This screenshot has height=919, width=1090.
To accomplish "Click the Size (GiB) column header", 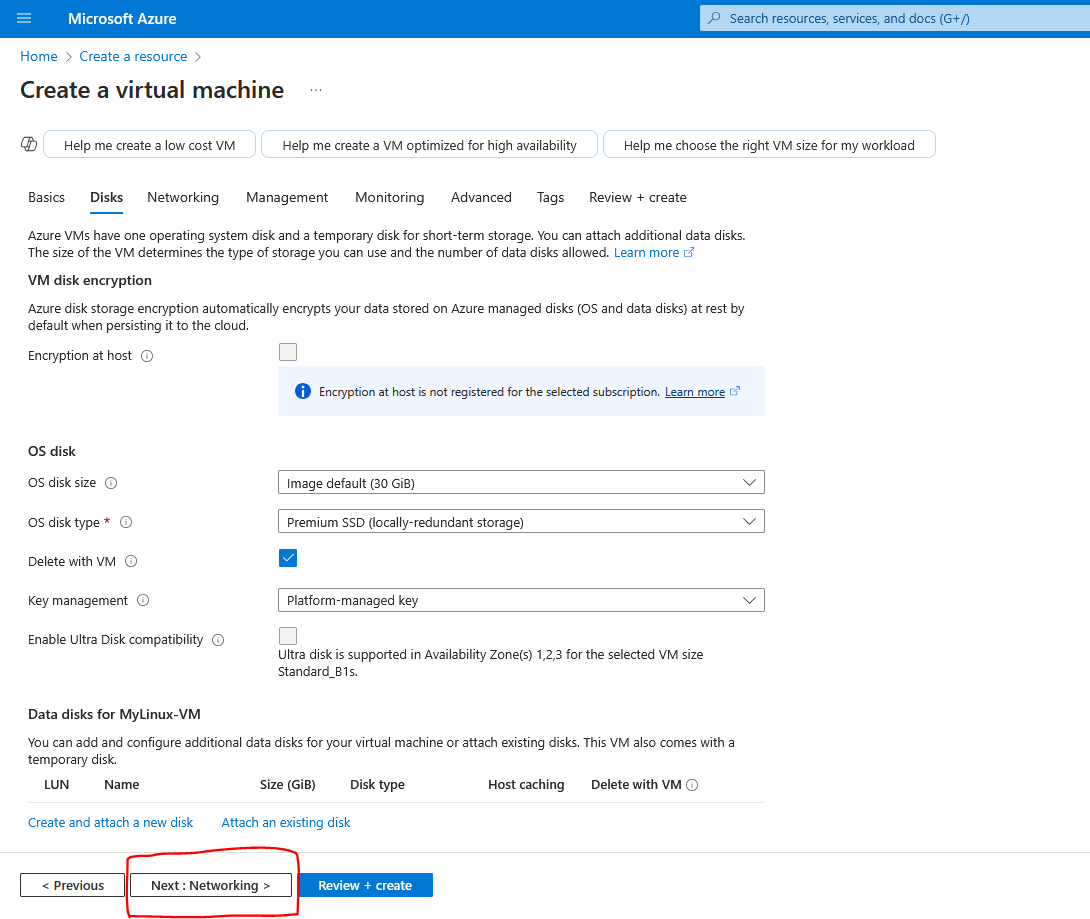I will coord(288,785).
